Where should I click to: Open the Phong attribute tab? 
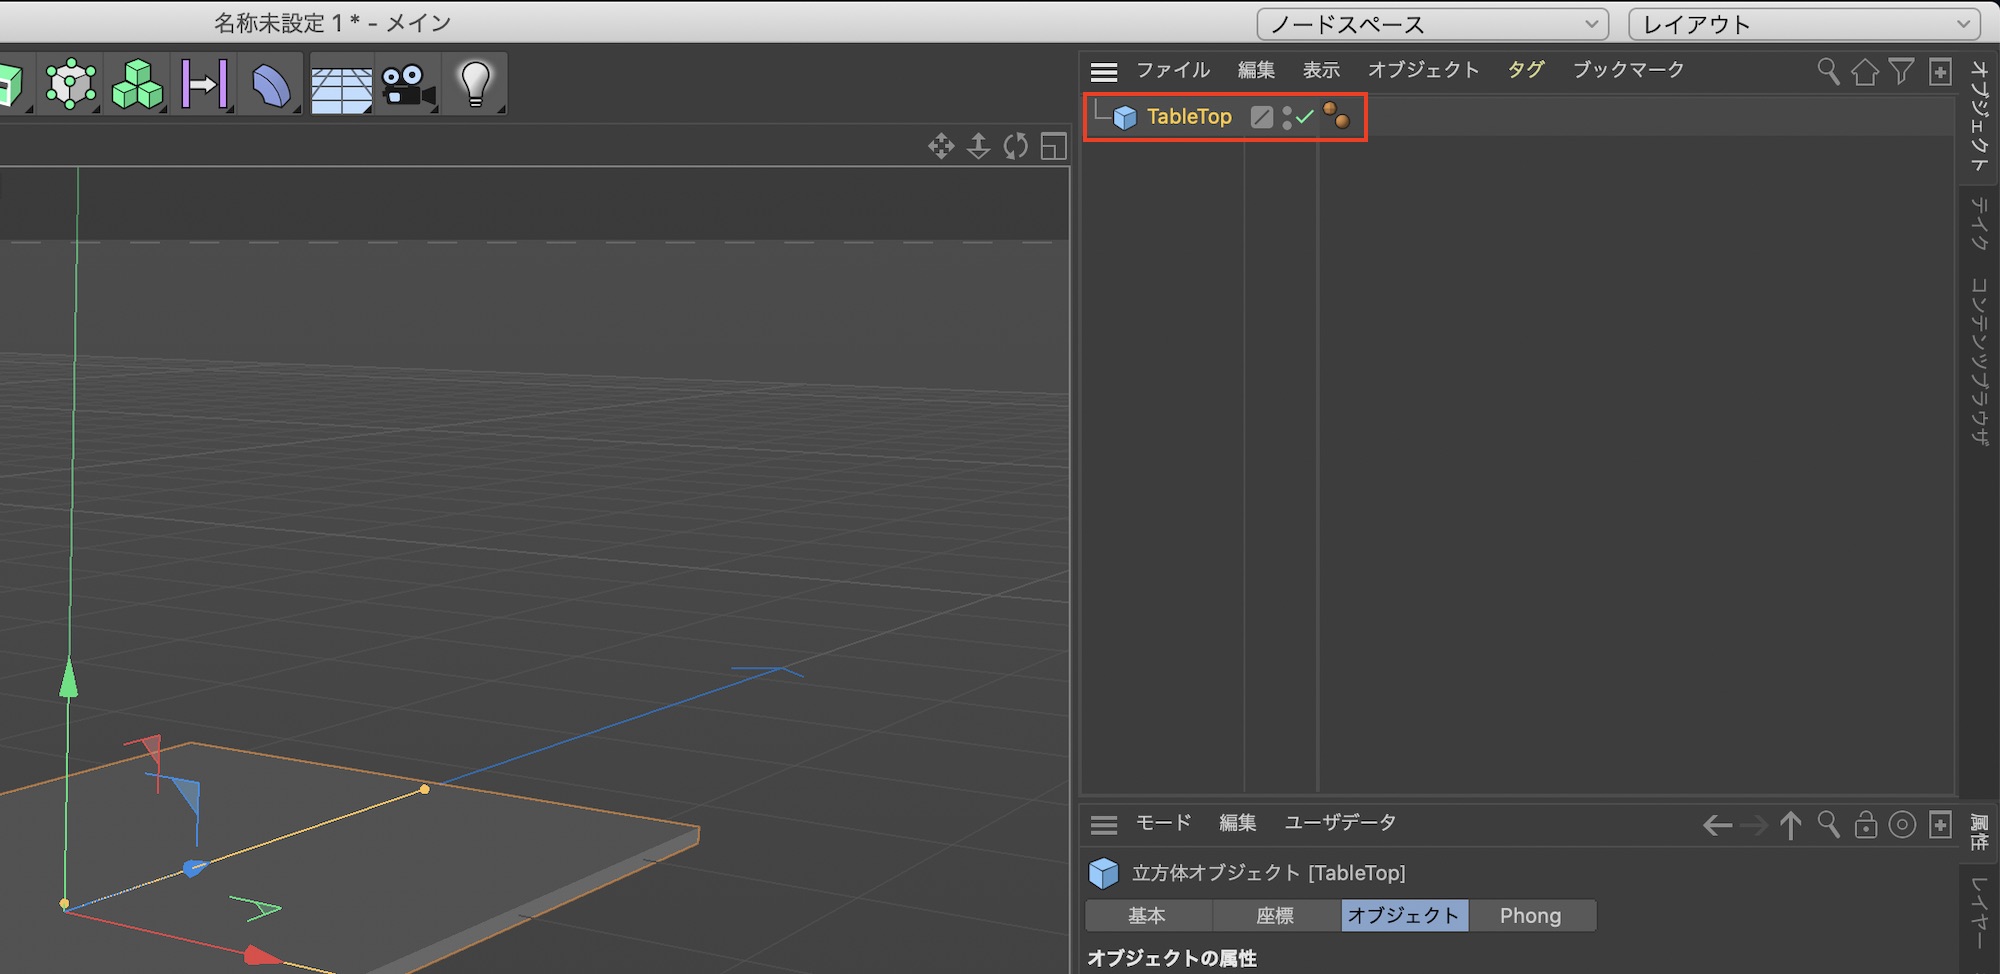click(x=1530, y=915)
